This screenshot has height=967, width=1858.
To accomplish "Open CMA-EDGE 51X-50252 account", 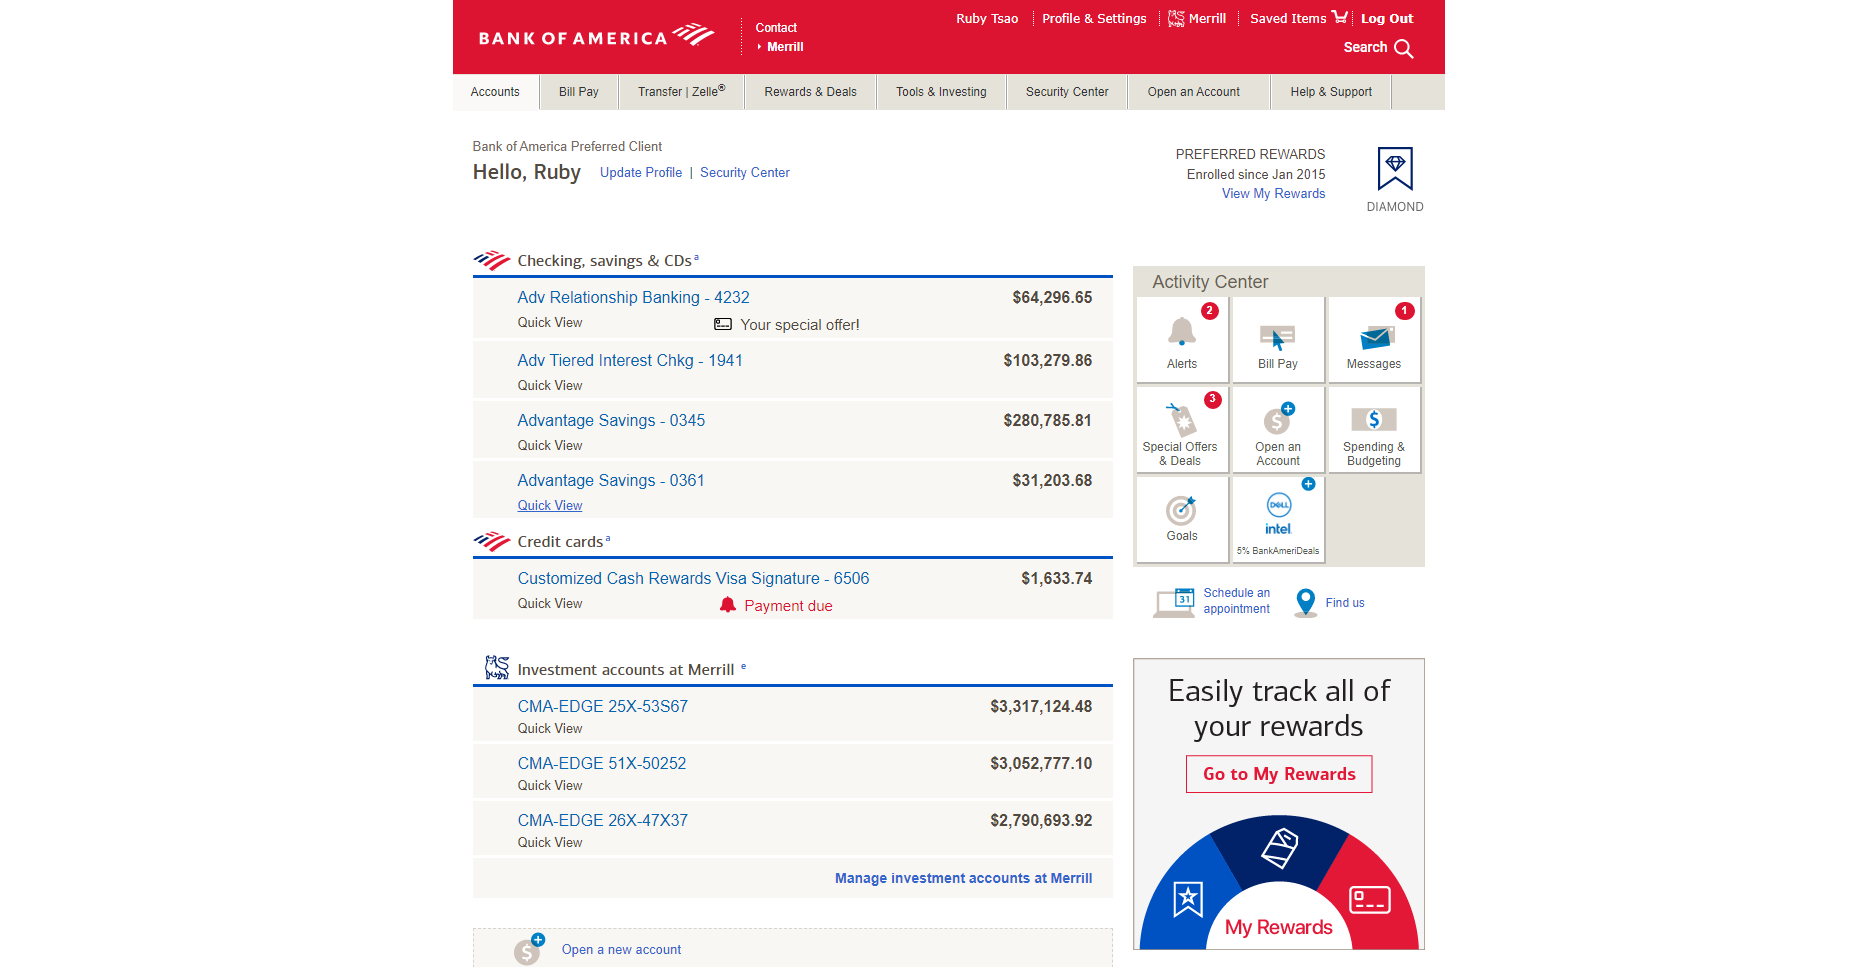I will 602,764.
